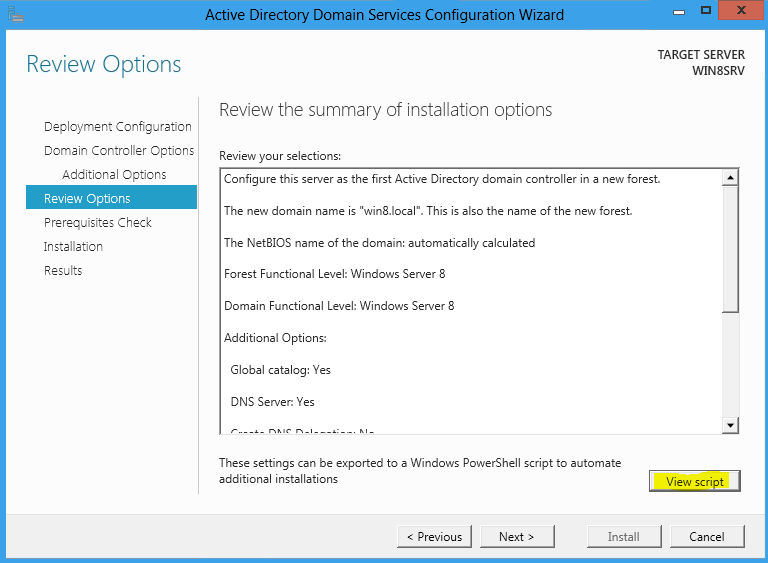Go to Deployment Configuration step

(x=118, y=126)
